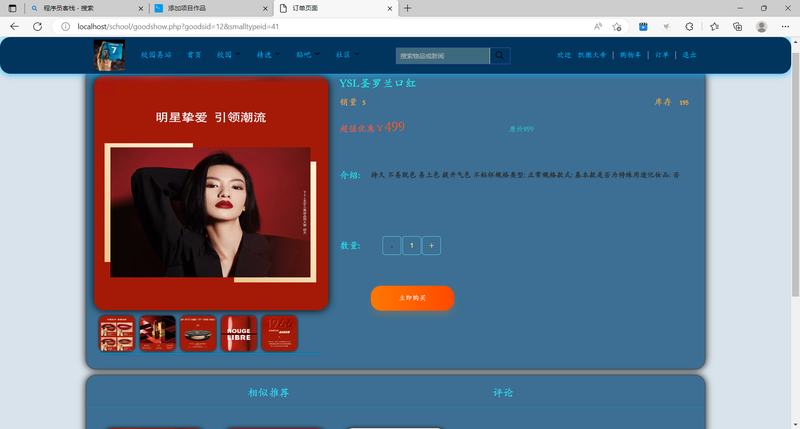This screenshot has height=429, width=800.
Task: Click the address bar URL
Action: (178, 27)
